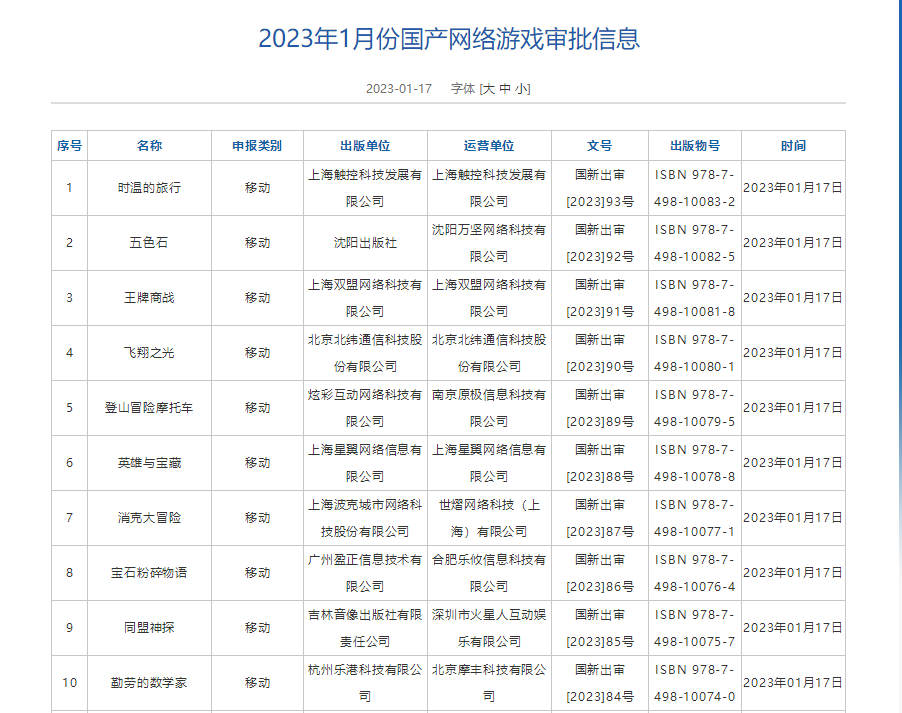The image size is (902, 713).
Task: Click the 时间 column header
Action: pyautogui.click(x=793, y=146)
